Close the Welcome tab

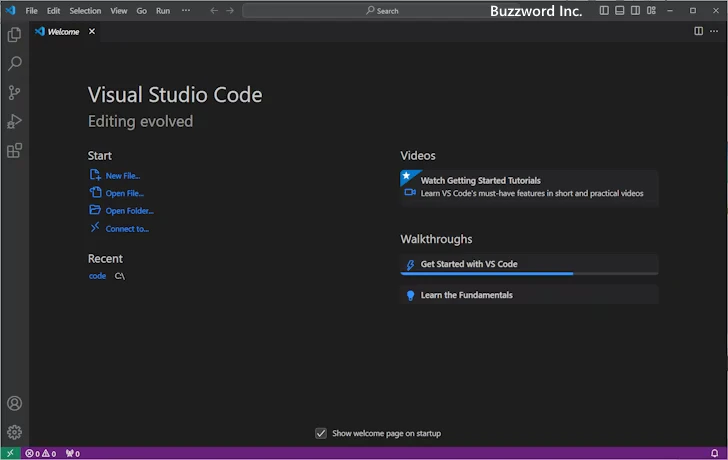coord(92,31)
